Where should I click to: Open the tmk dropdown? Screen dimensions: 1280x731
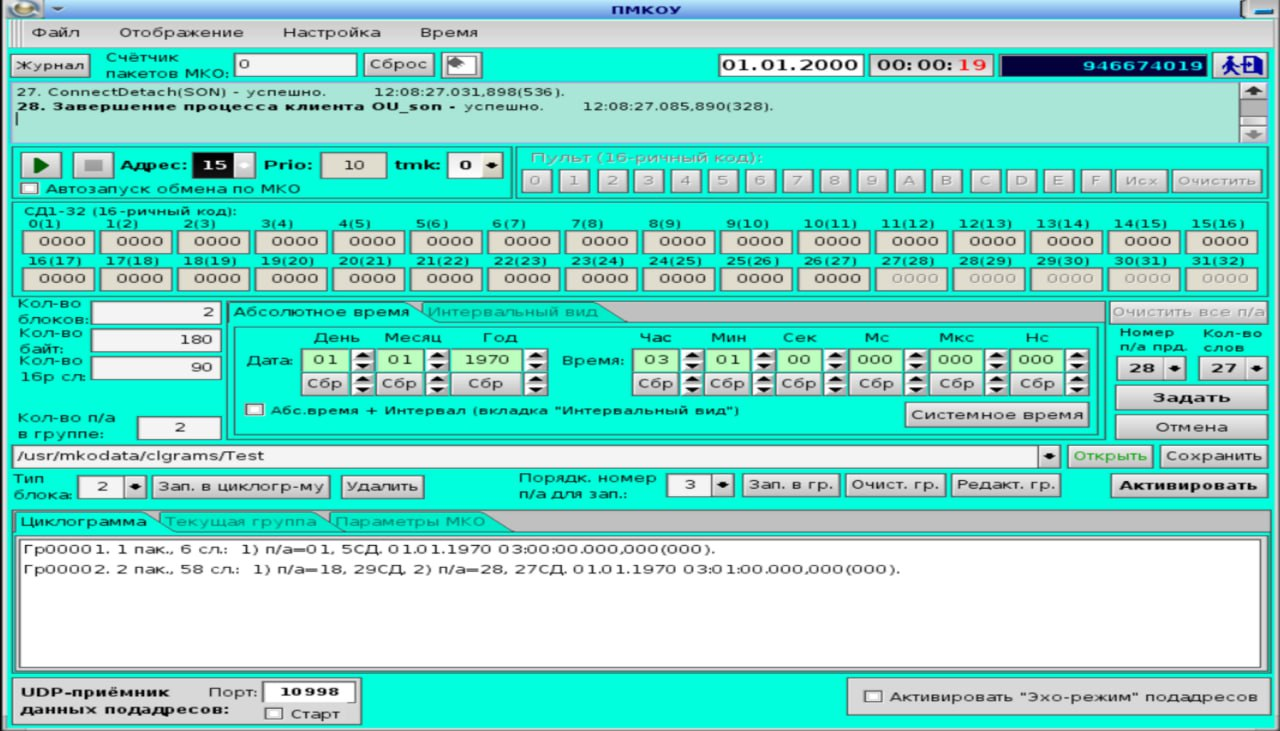coord(491,166)
